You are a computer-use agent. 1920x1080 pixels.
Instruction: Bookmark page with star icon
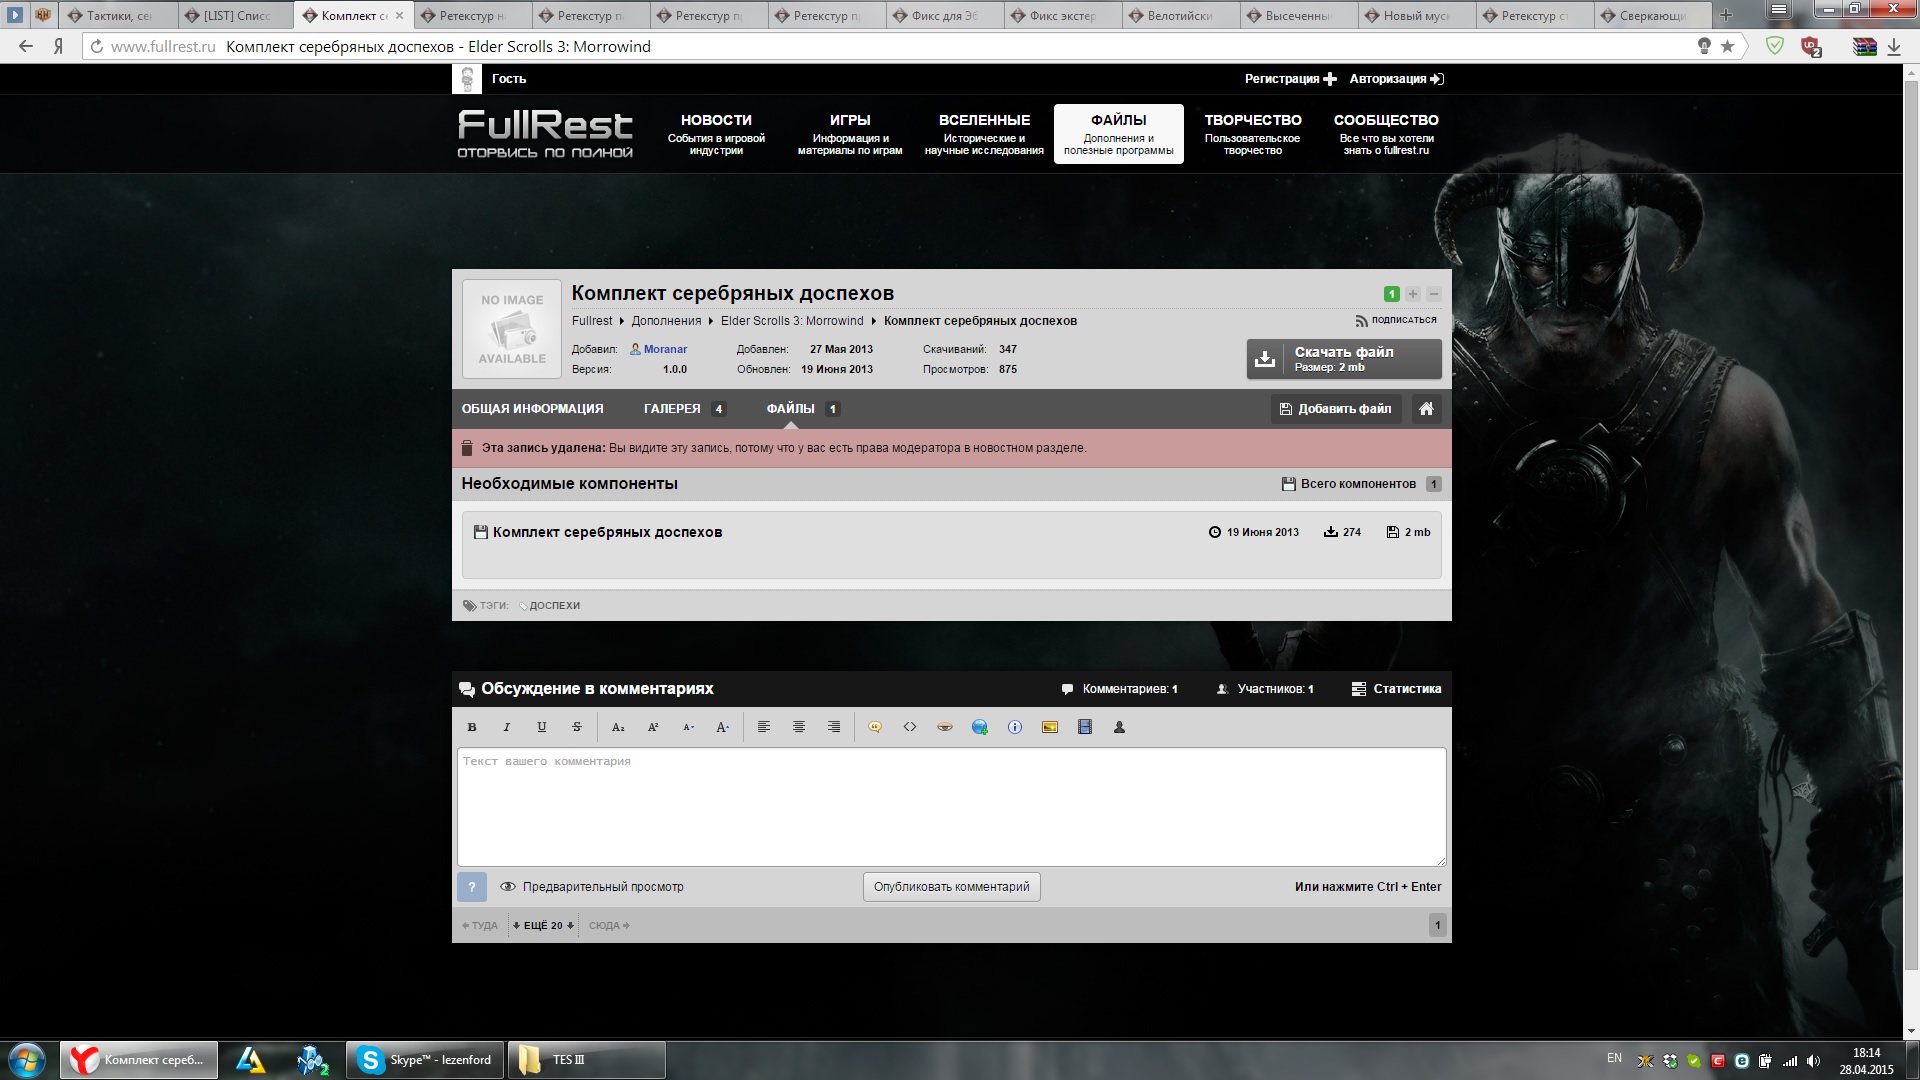click(x=1727, y=46)
